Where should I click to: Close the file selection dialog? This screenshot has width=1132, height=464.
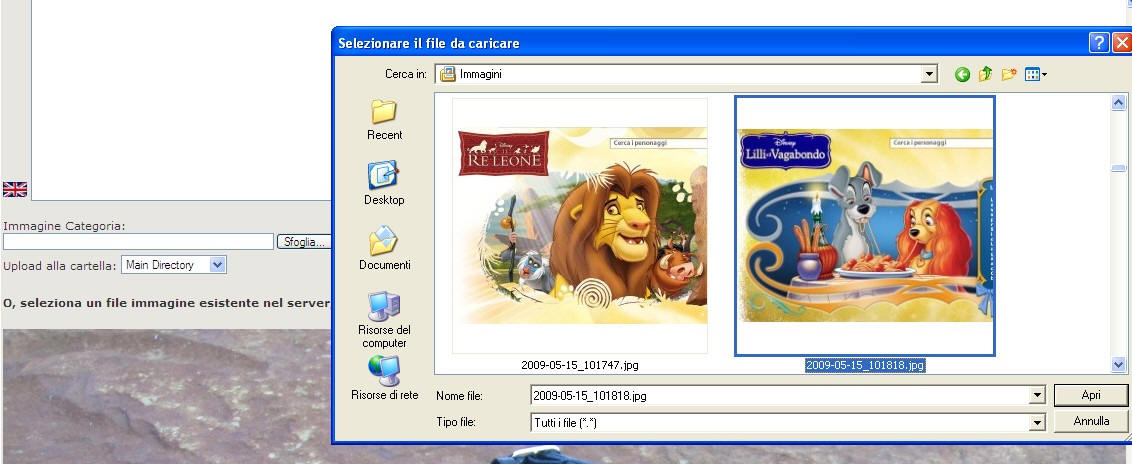tap(1123, 43)
